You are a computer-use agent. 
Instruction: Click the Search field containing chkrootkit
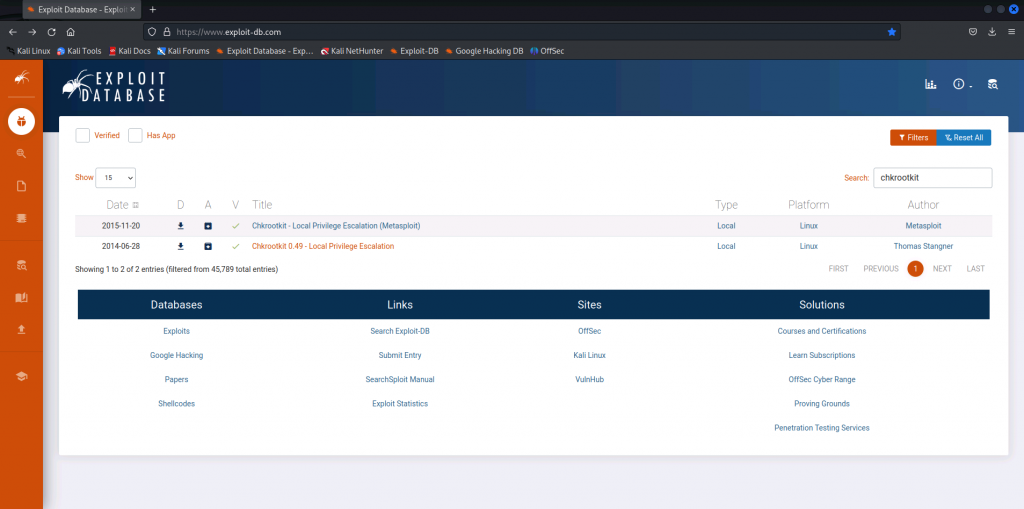coord(933,178)
